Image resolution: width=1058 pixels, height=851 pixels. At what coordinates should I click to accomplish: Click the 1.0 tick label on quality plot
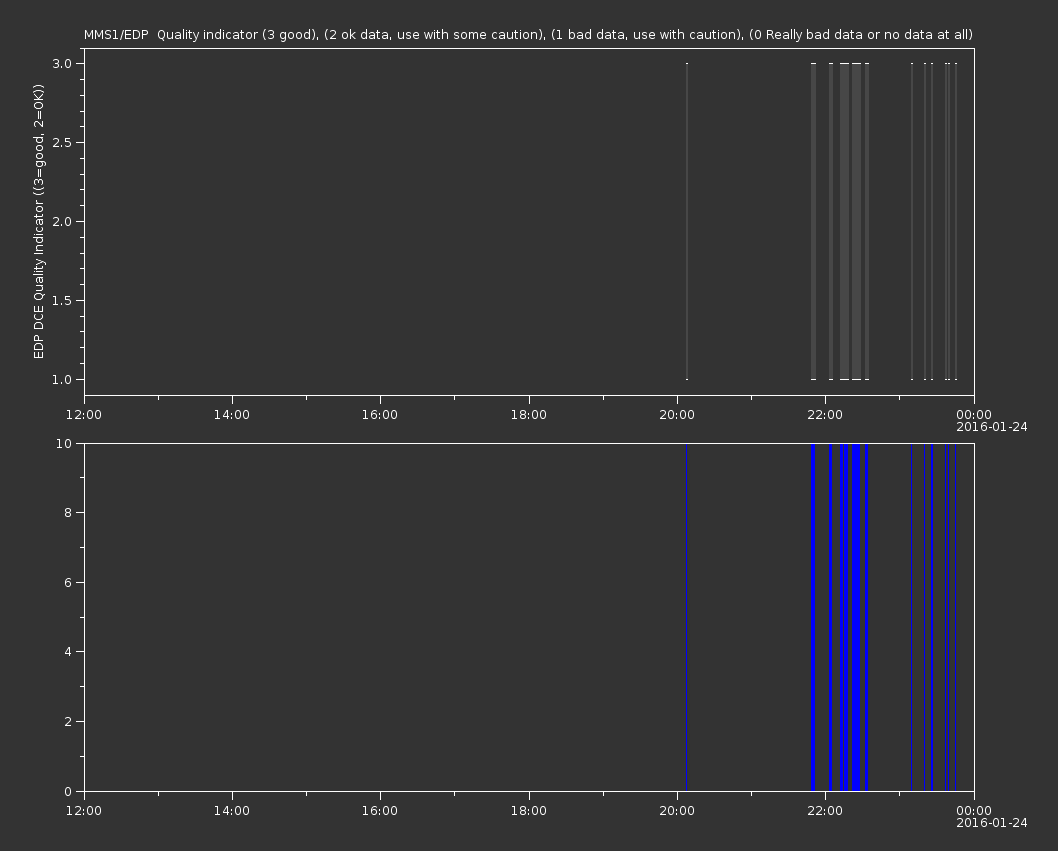(63, 379)
